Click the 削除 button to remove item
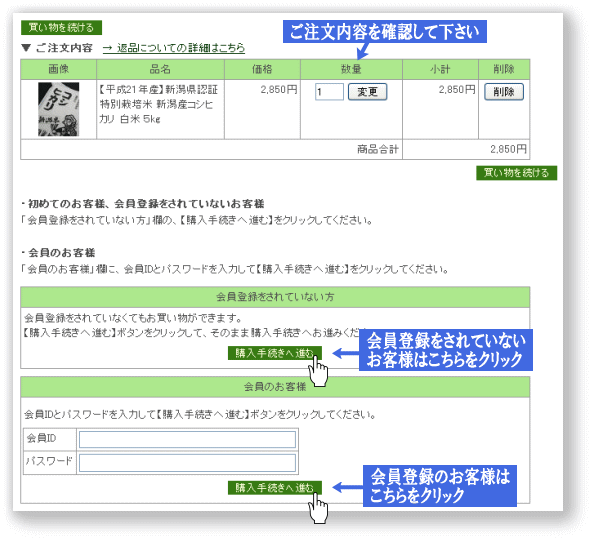 pyautogui.click(x=504, y=92)
